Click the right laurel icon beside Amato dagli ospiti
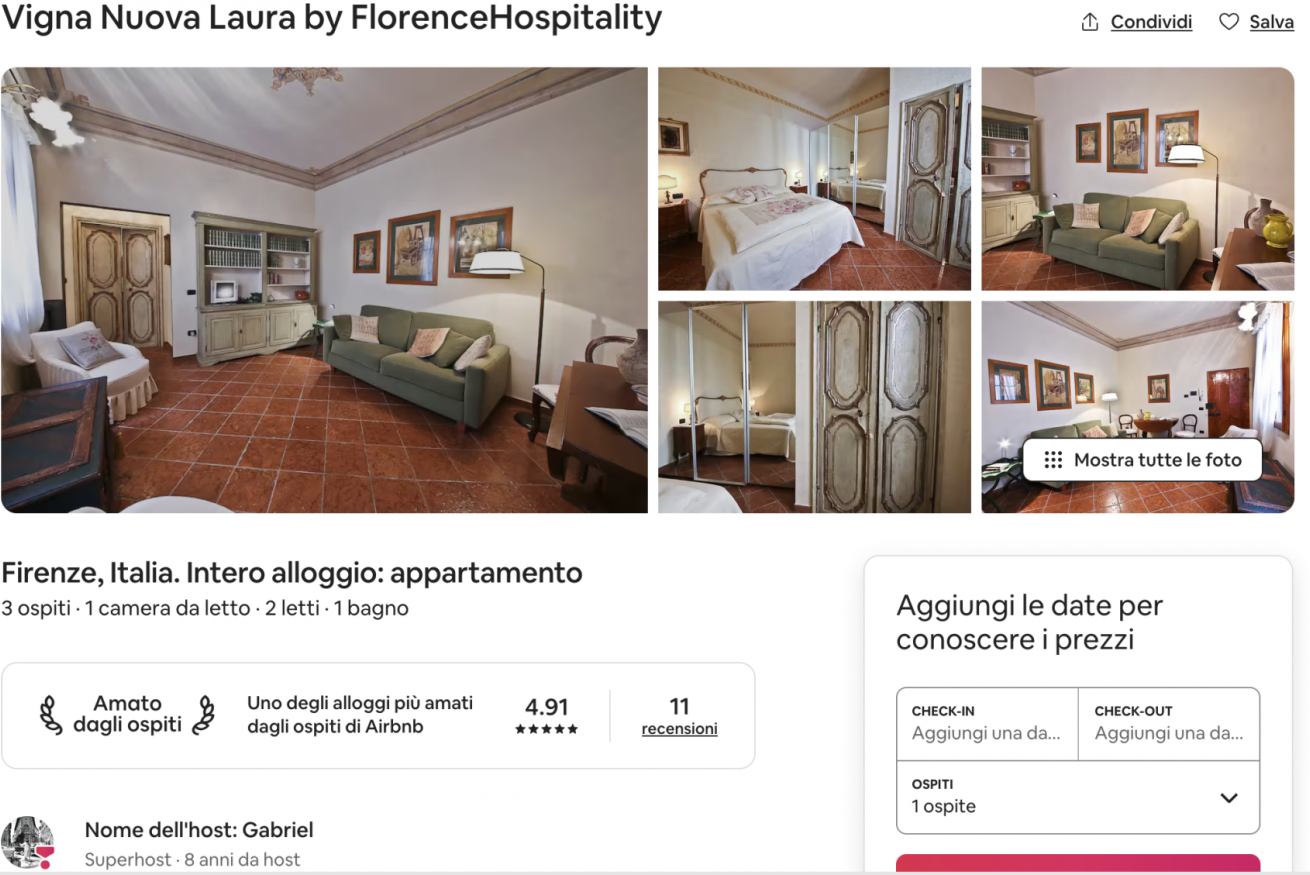1310x875 pixels. (x=203, y=715)
